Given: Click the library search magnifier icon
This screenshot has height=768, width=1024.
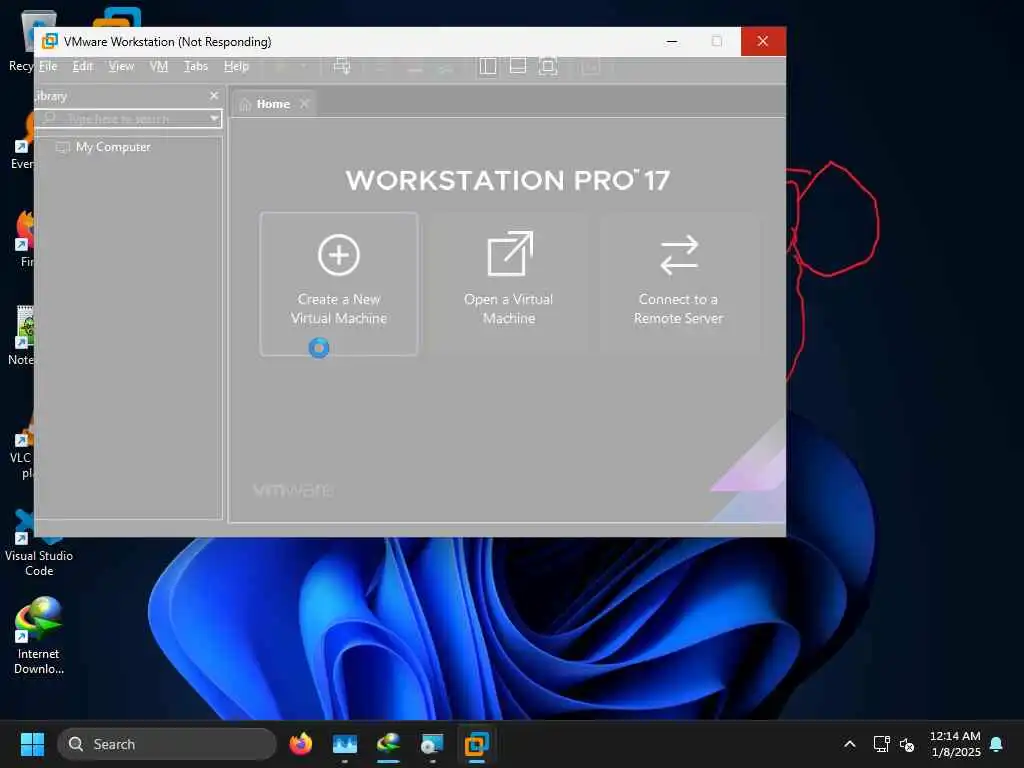Looking at the screenshot, I should pos(49,118).
